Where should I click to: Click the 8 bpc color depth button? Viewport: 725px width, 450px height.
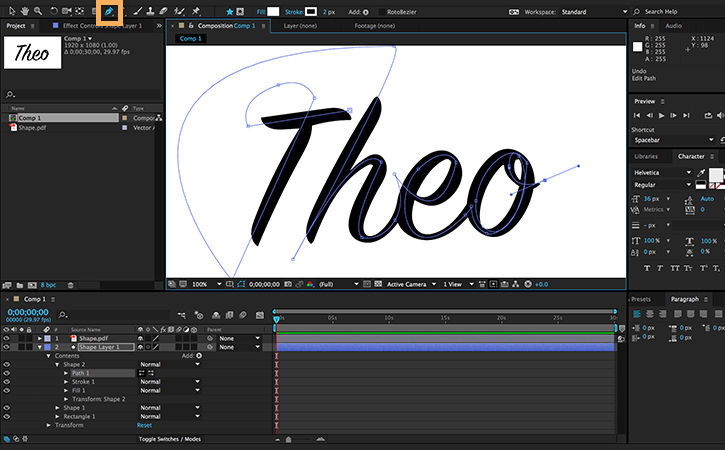48,285
